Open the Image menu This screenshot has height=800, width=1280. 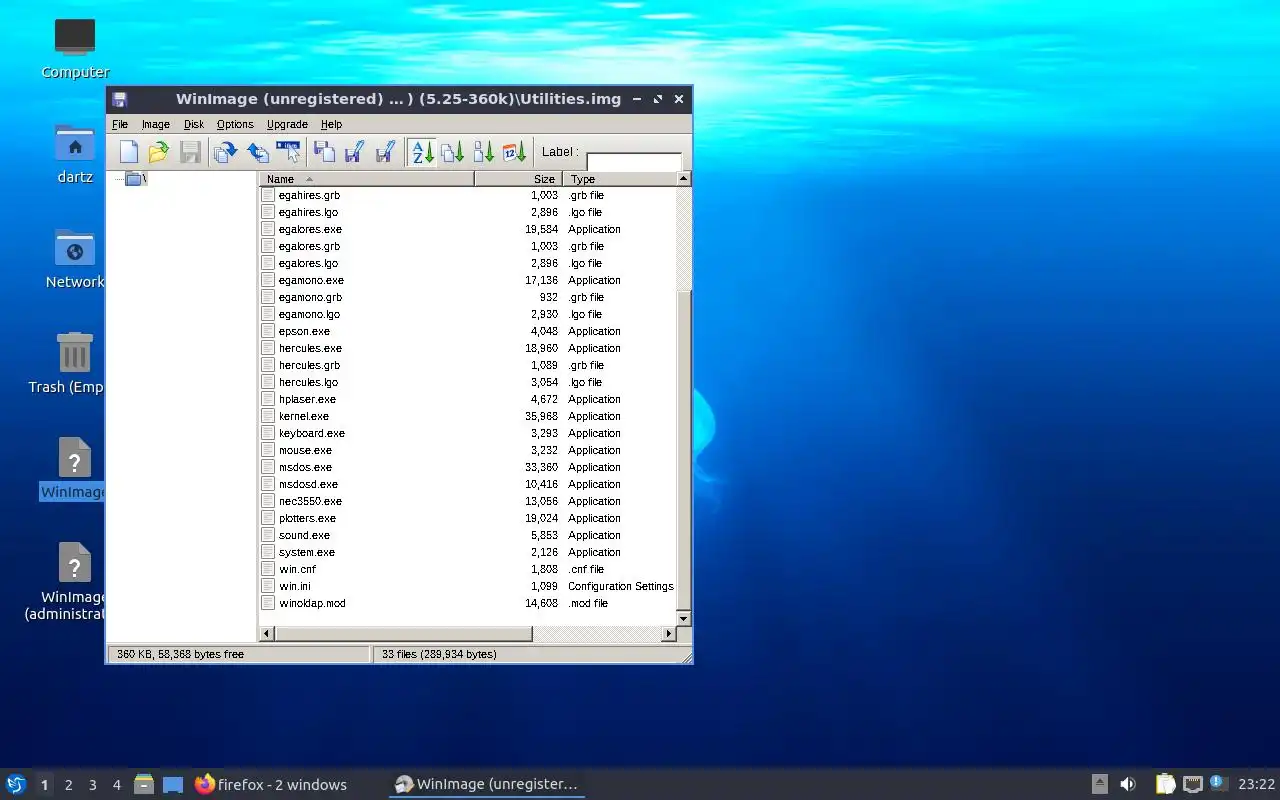[155, 124]
